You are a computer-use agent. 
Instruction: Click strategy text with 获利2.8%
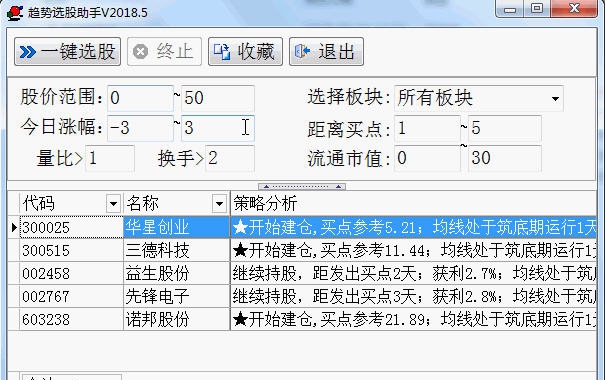tap(414, 297)
